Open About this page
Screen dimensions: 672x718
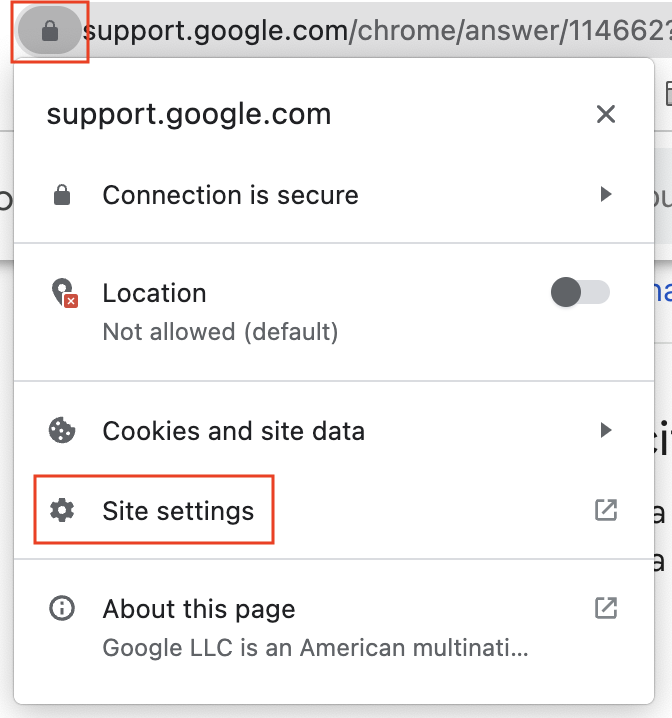[198, 608]
